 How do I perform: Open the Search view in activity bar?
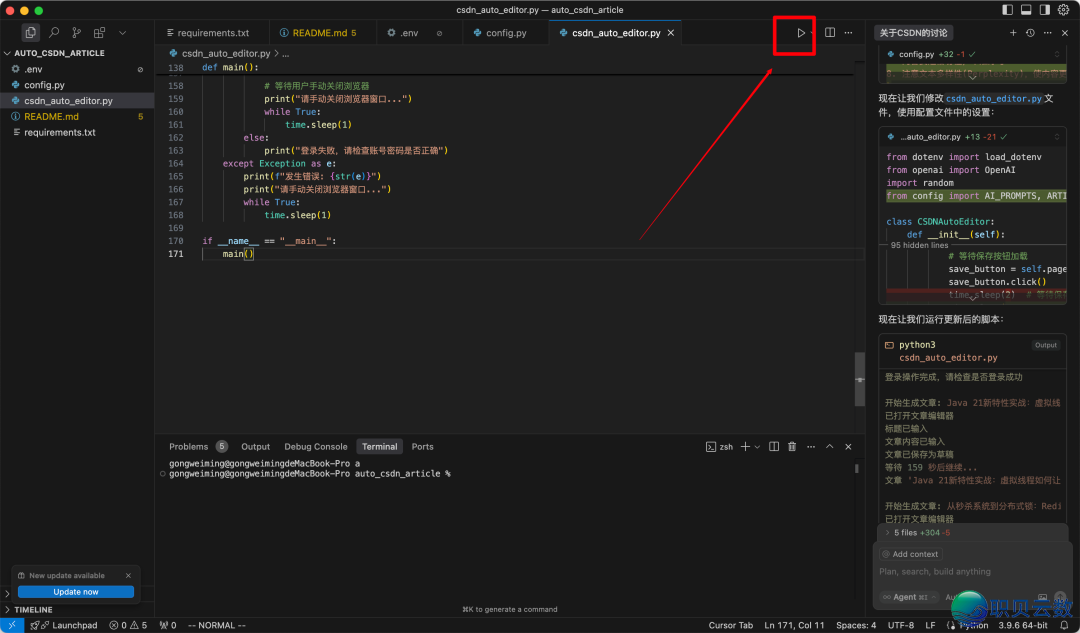point(54,33)
